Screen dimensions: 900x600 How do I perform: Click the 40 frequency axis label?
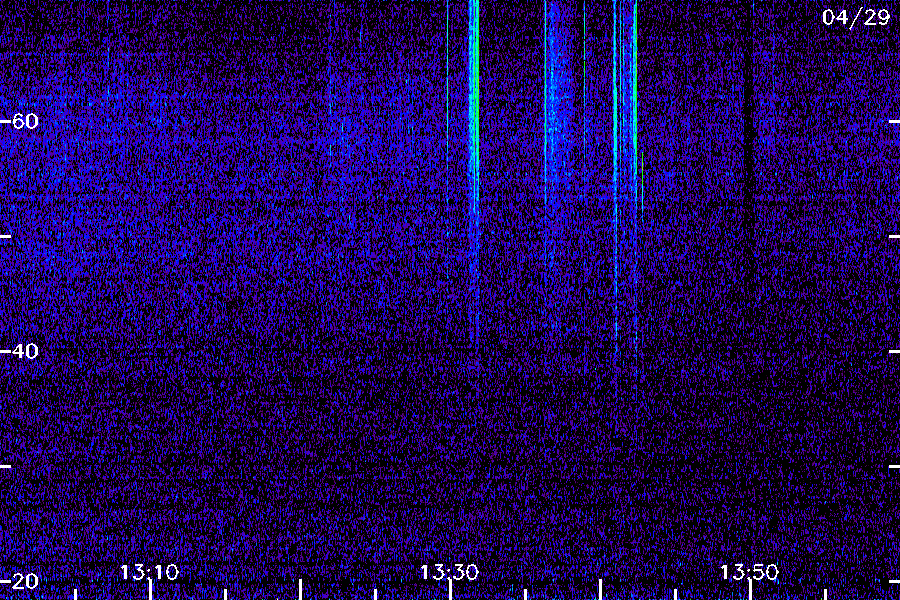pos(25,351)
